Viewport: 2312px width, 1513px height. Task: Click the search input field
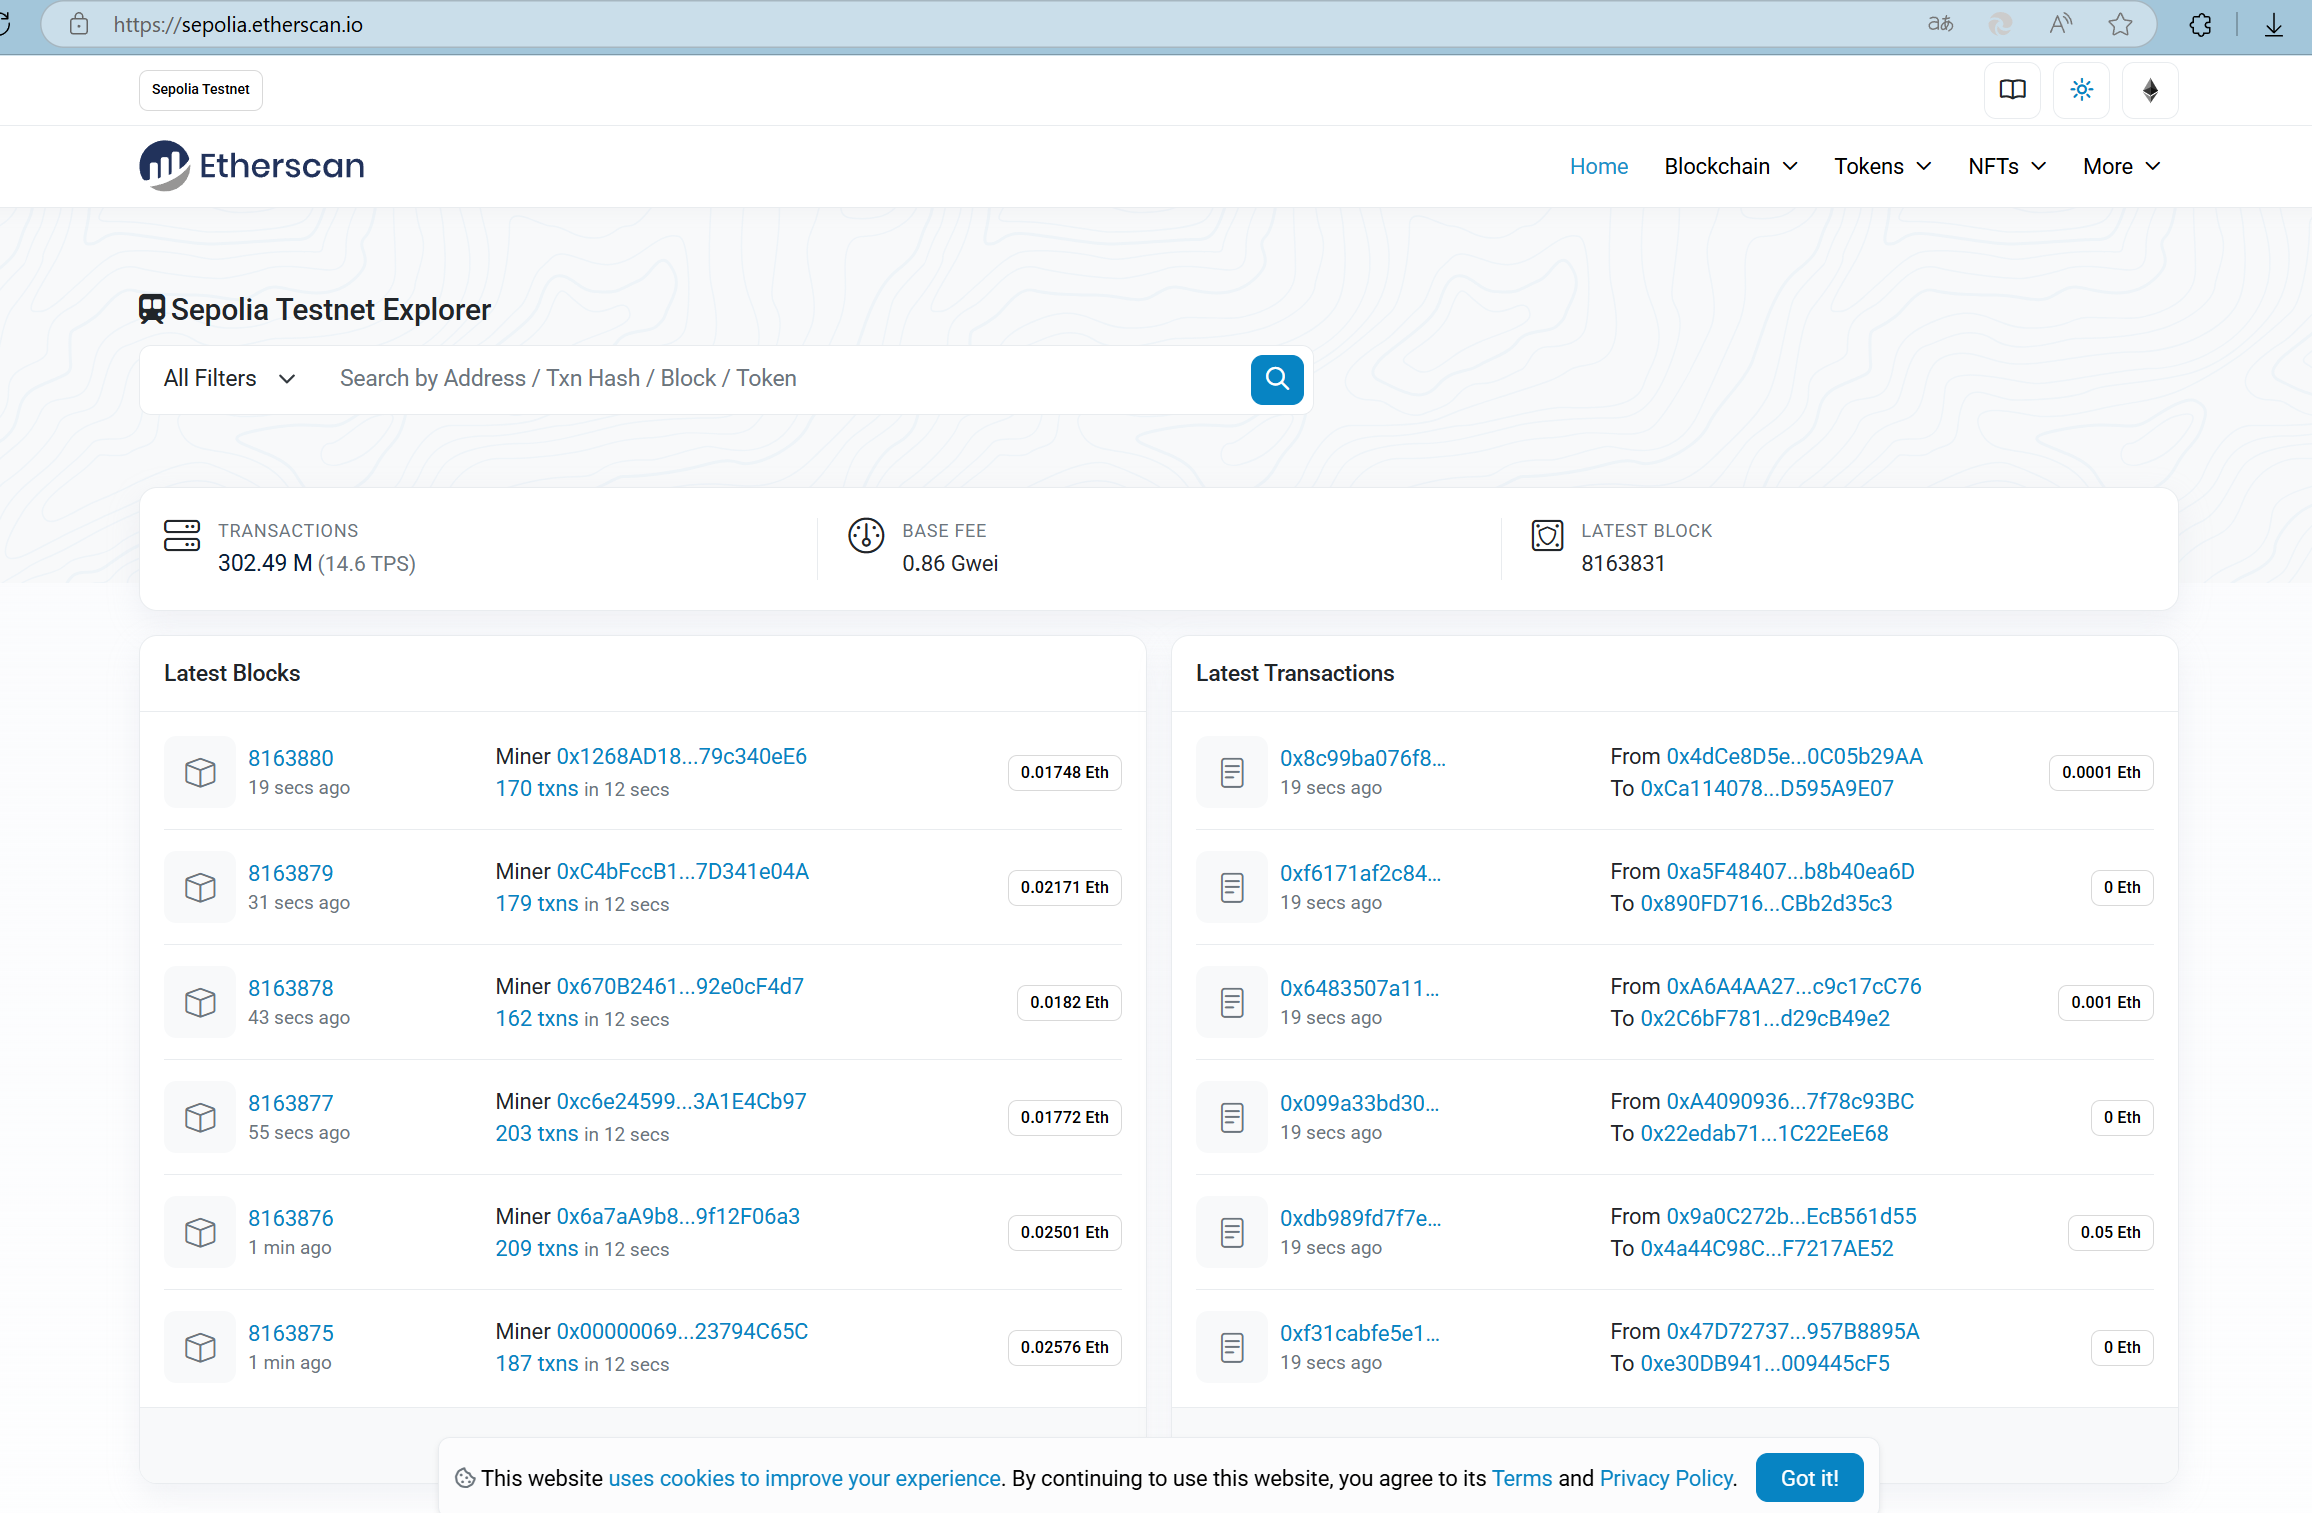point(785,379)
